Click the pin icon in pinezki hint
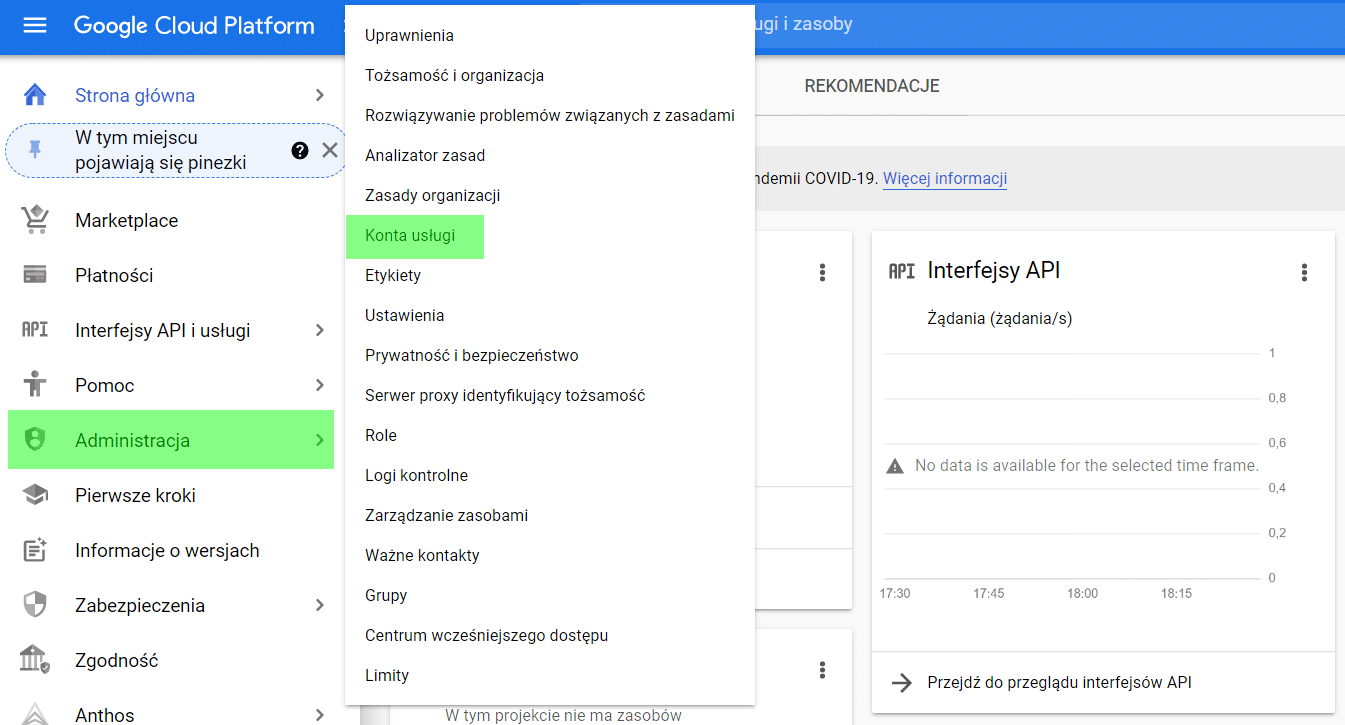The image size is (1345, 725). coord(35,150)
